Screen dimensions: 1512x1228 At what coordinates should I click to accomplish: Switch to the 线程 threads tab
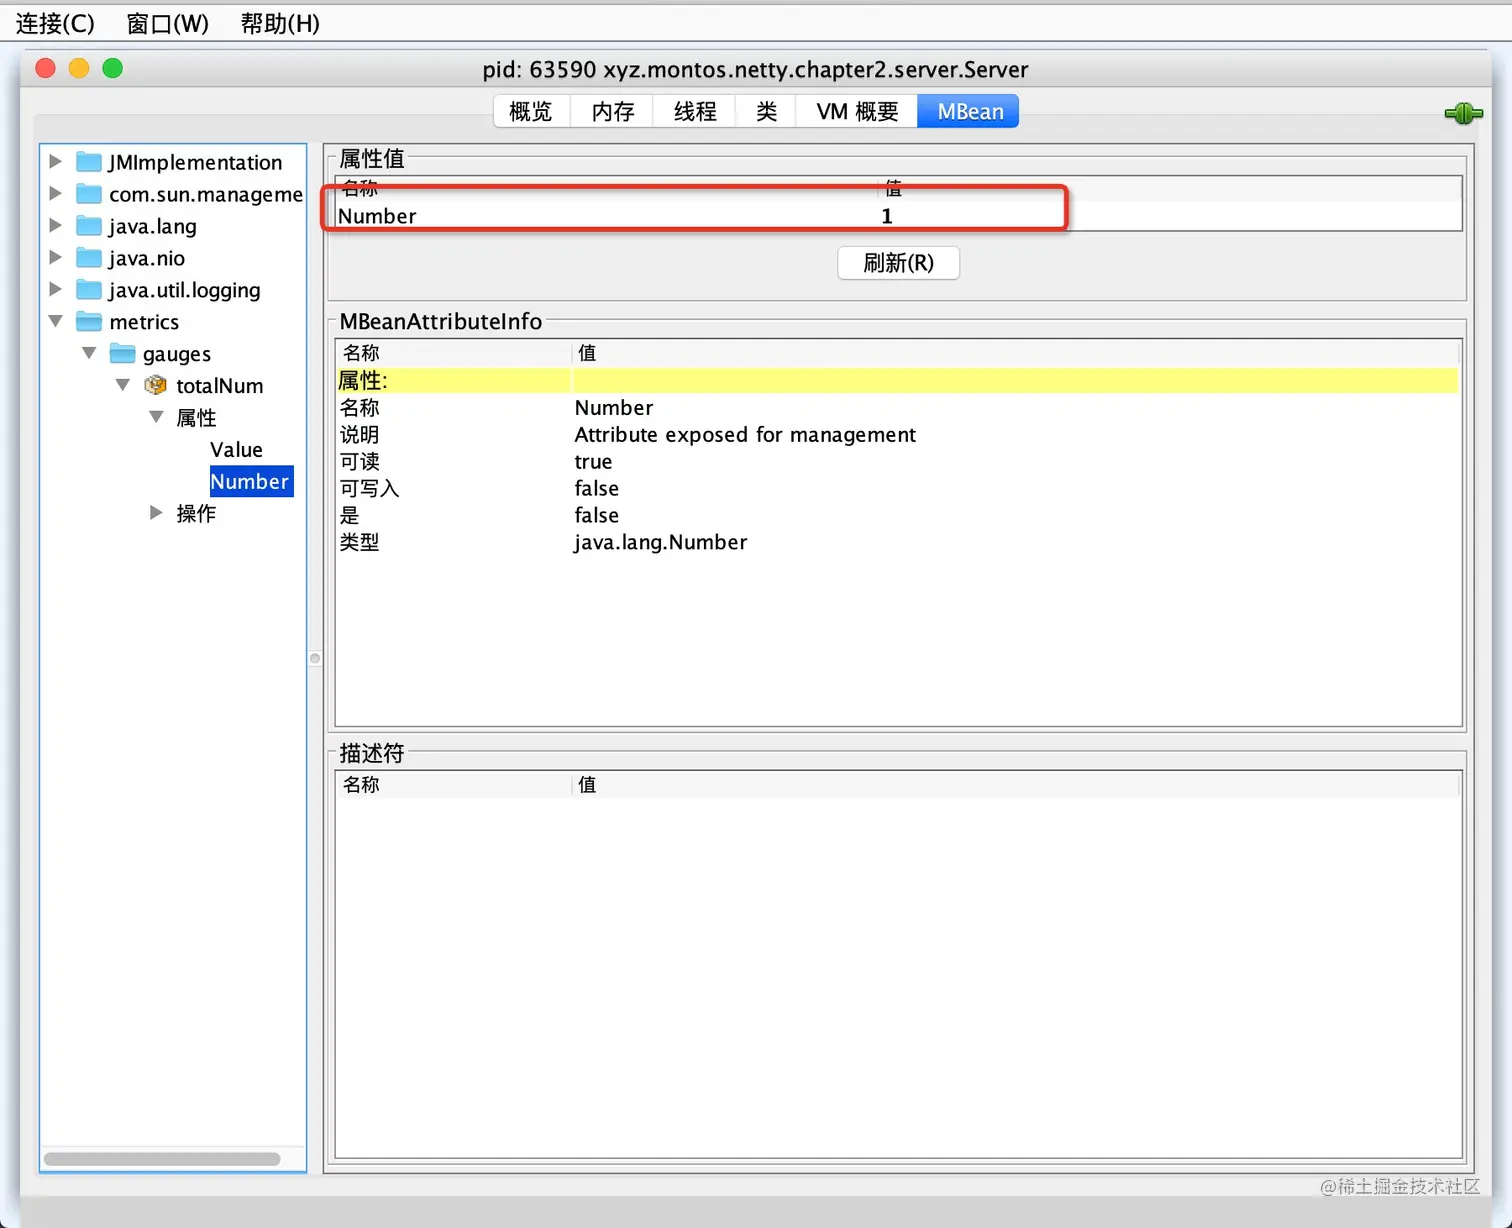click(695, 111)
